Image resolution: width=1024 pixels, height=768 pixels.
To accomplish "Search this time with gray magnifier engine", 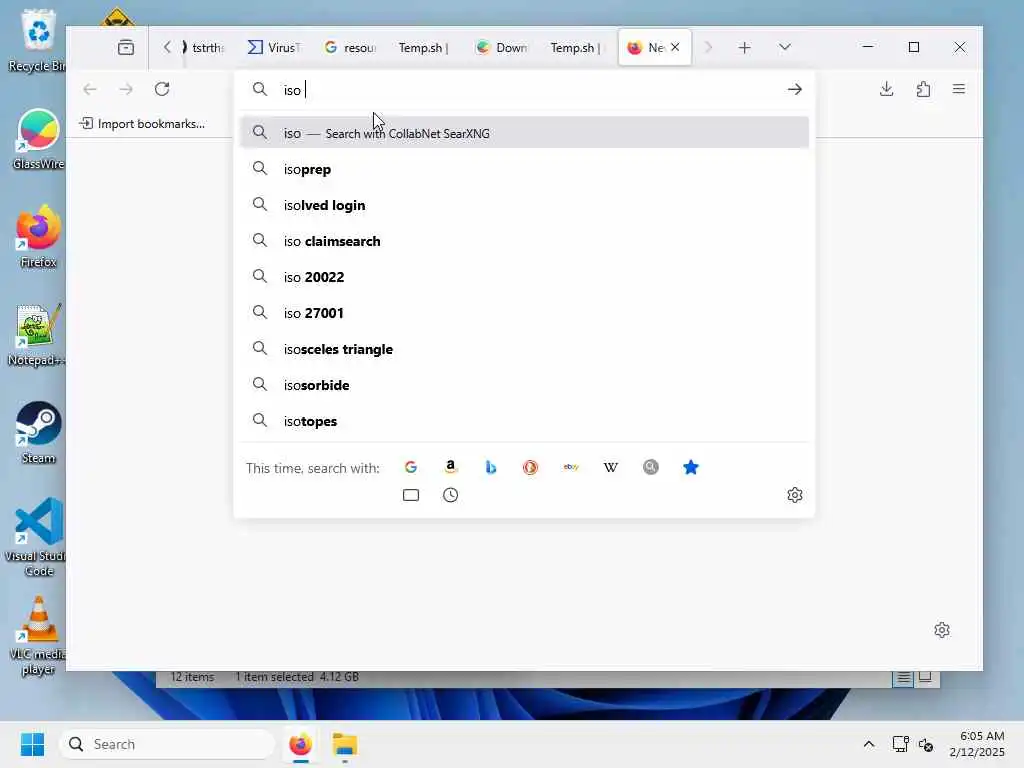I will click(x=650, y=467).
